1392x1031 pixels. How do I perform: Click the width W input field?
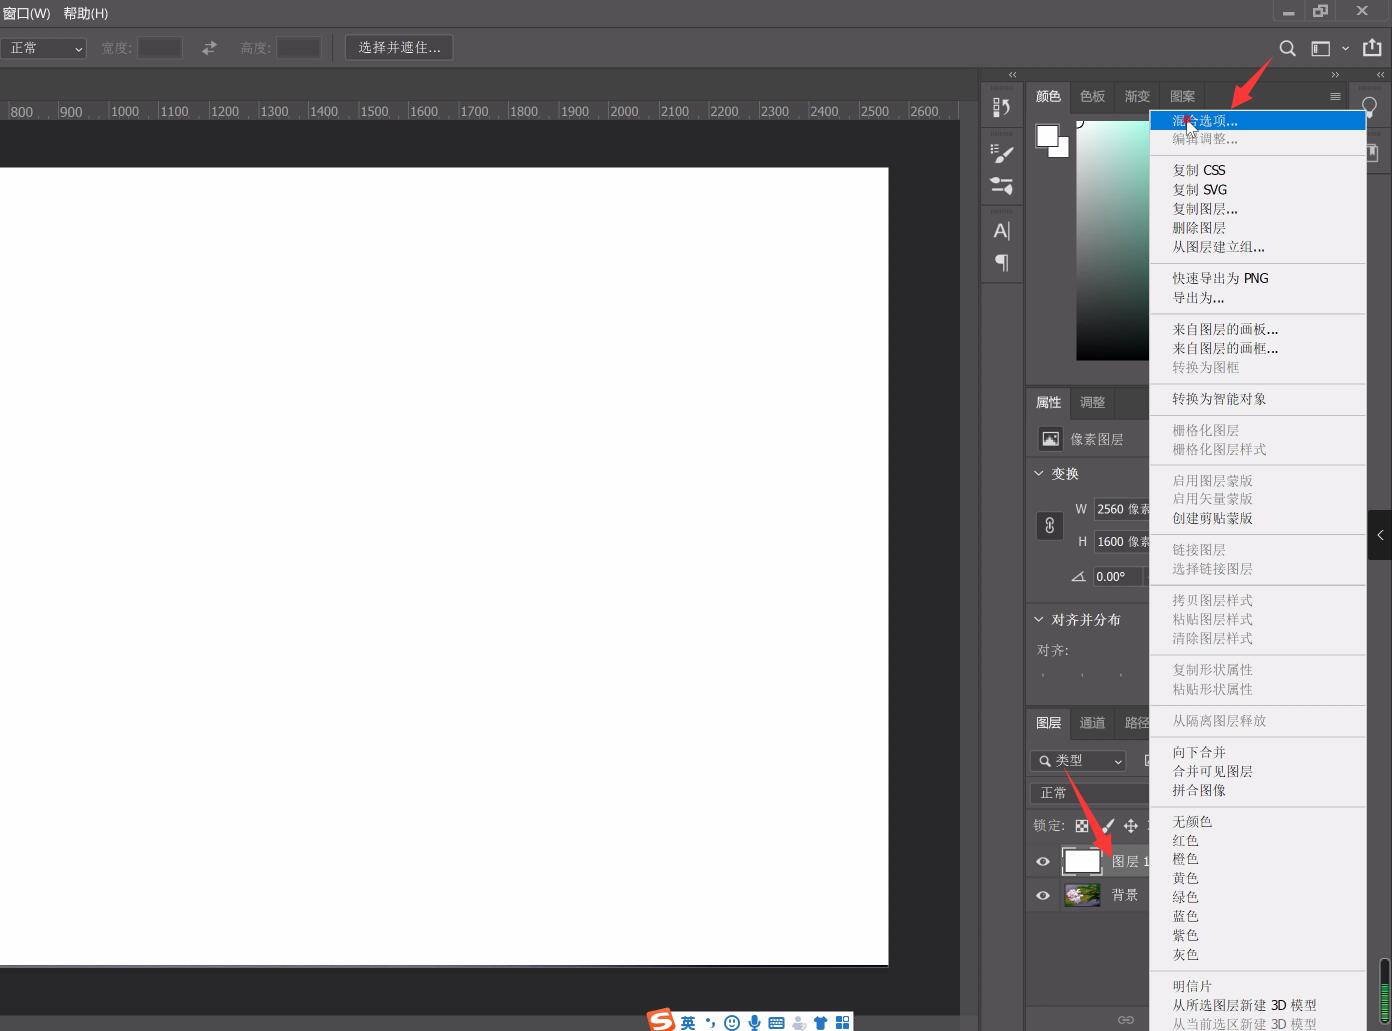pos(1122,509)
